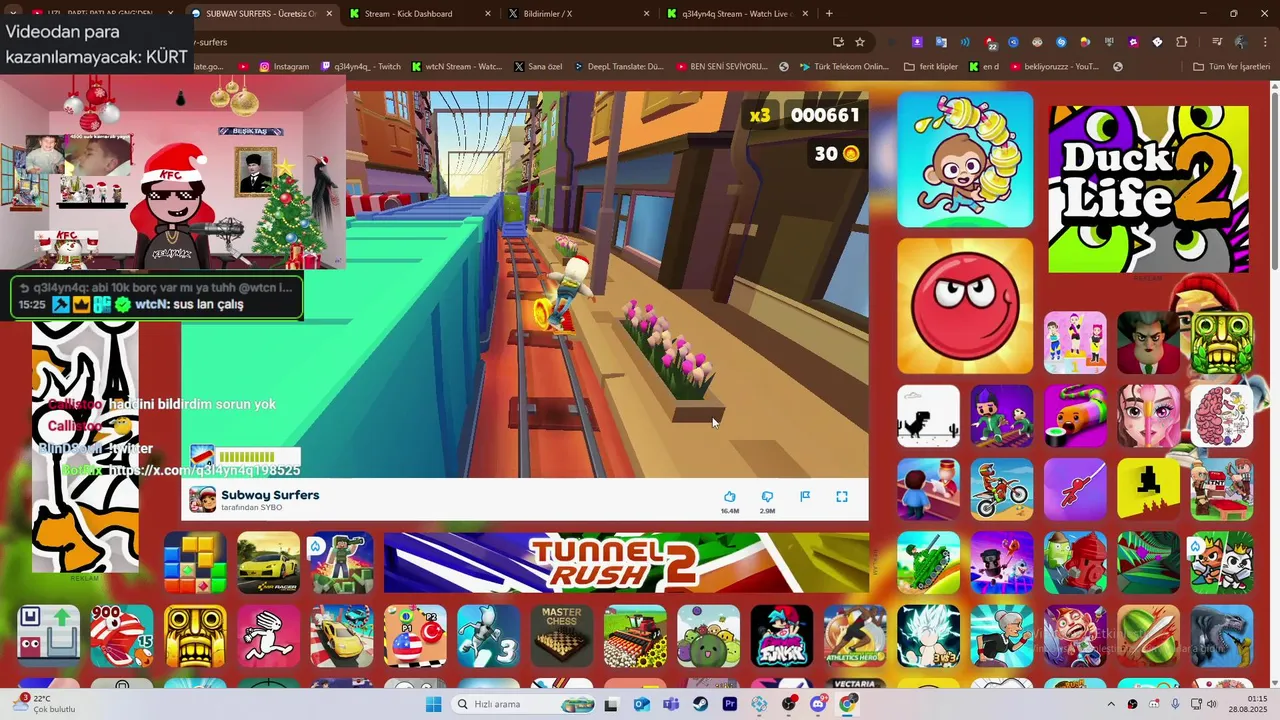This screenshot has height=720, width=1280.
Task: Open monkey with bananas game tile
Action: [965, 160]
